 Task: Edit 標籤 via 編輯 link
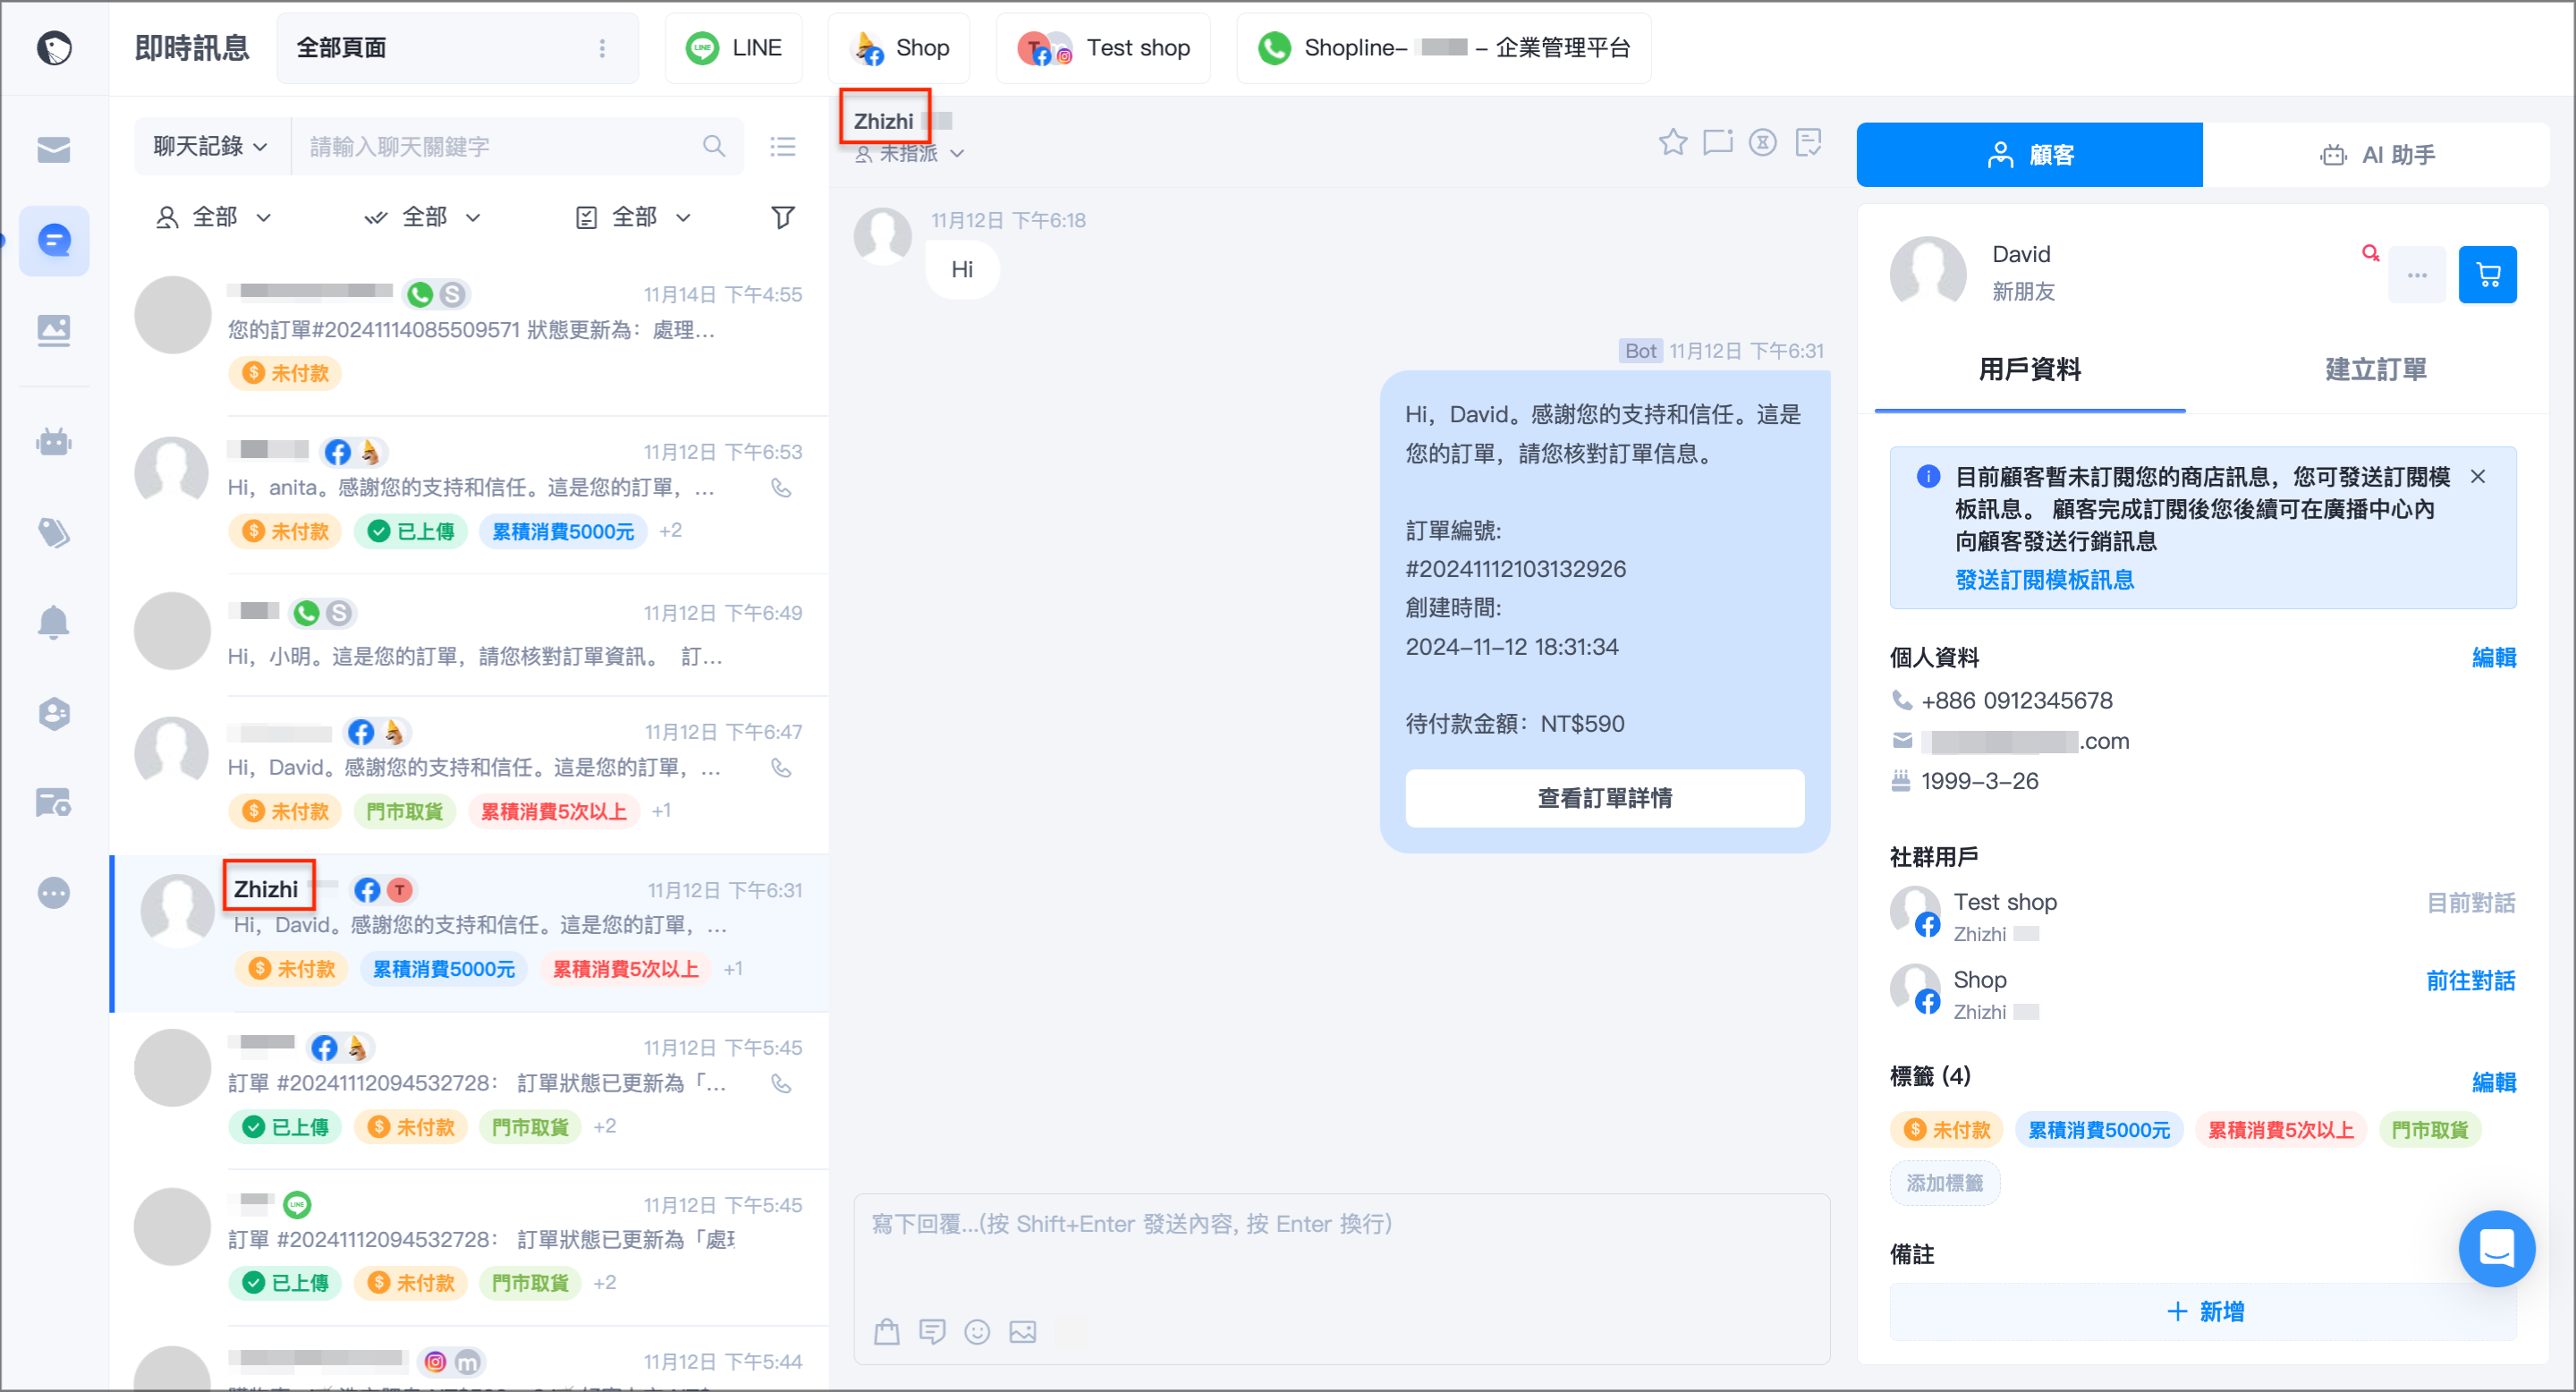click(2493, 1082)
